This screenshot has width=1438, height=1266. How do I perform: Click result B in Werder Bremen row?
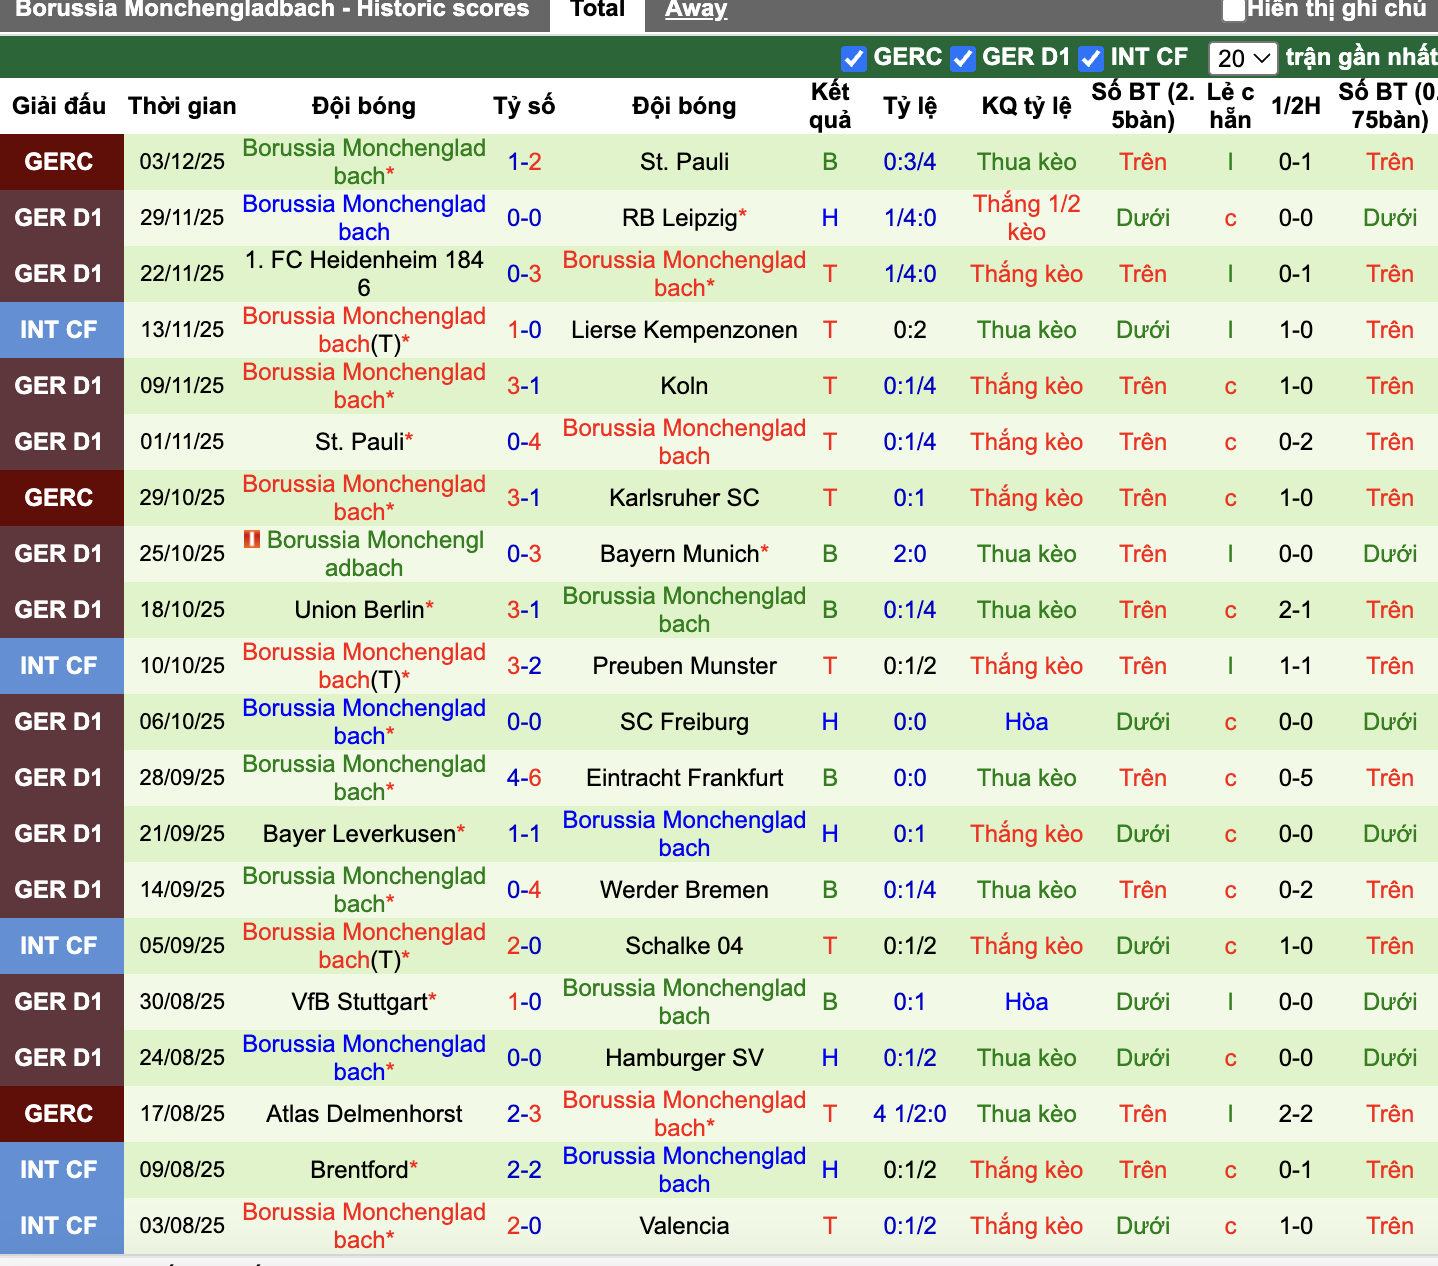[x=830, y=890]
